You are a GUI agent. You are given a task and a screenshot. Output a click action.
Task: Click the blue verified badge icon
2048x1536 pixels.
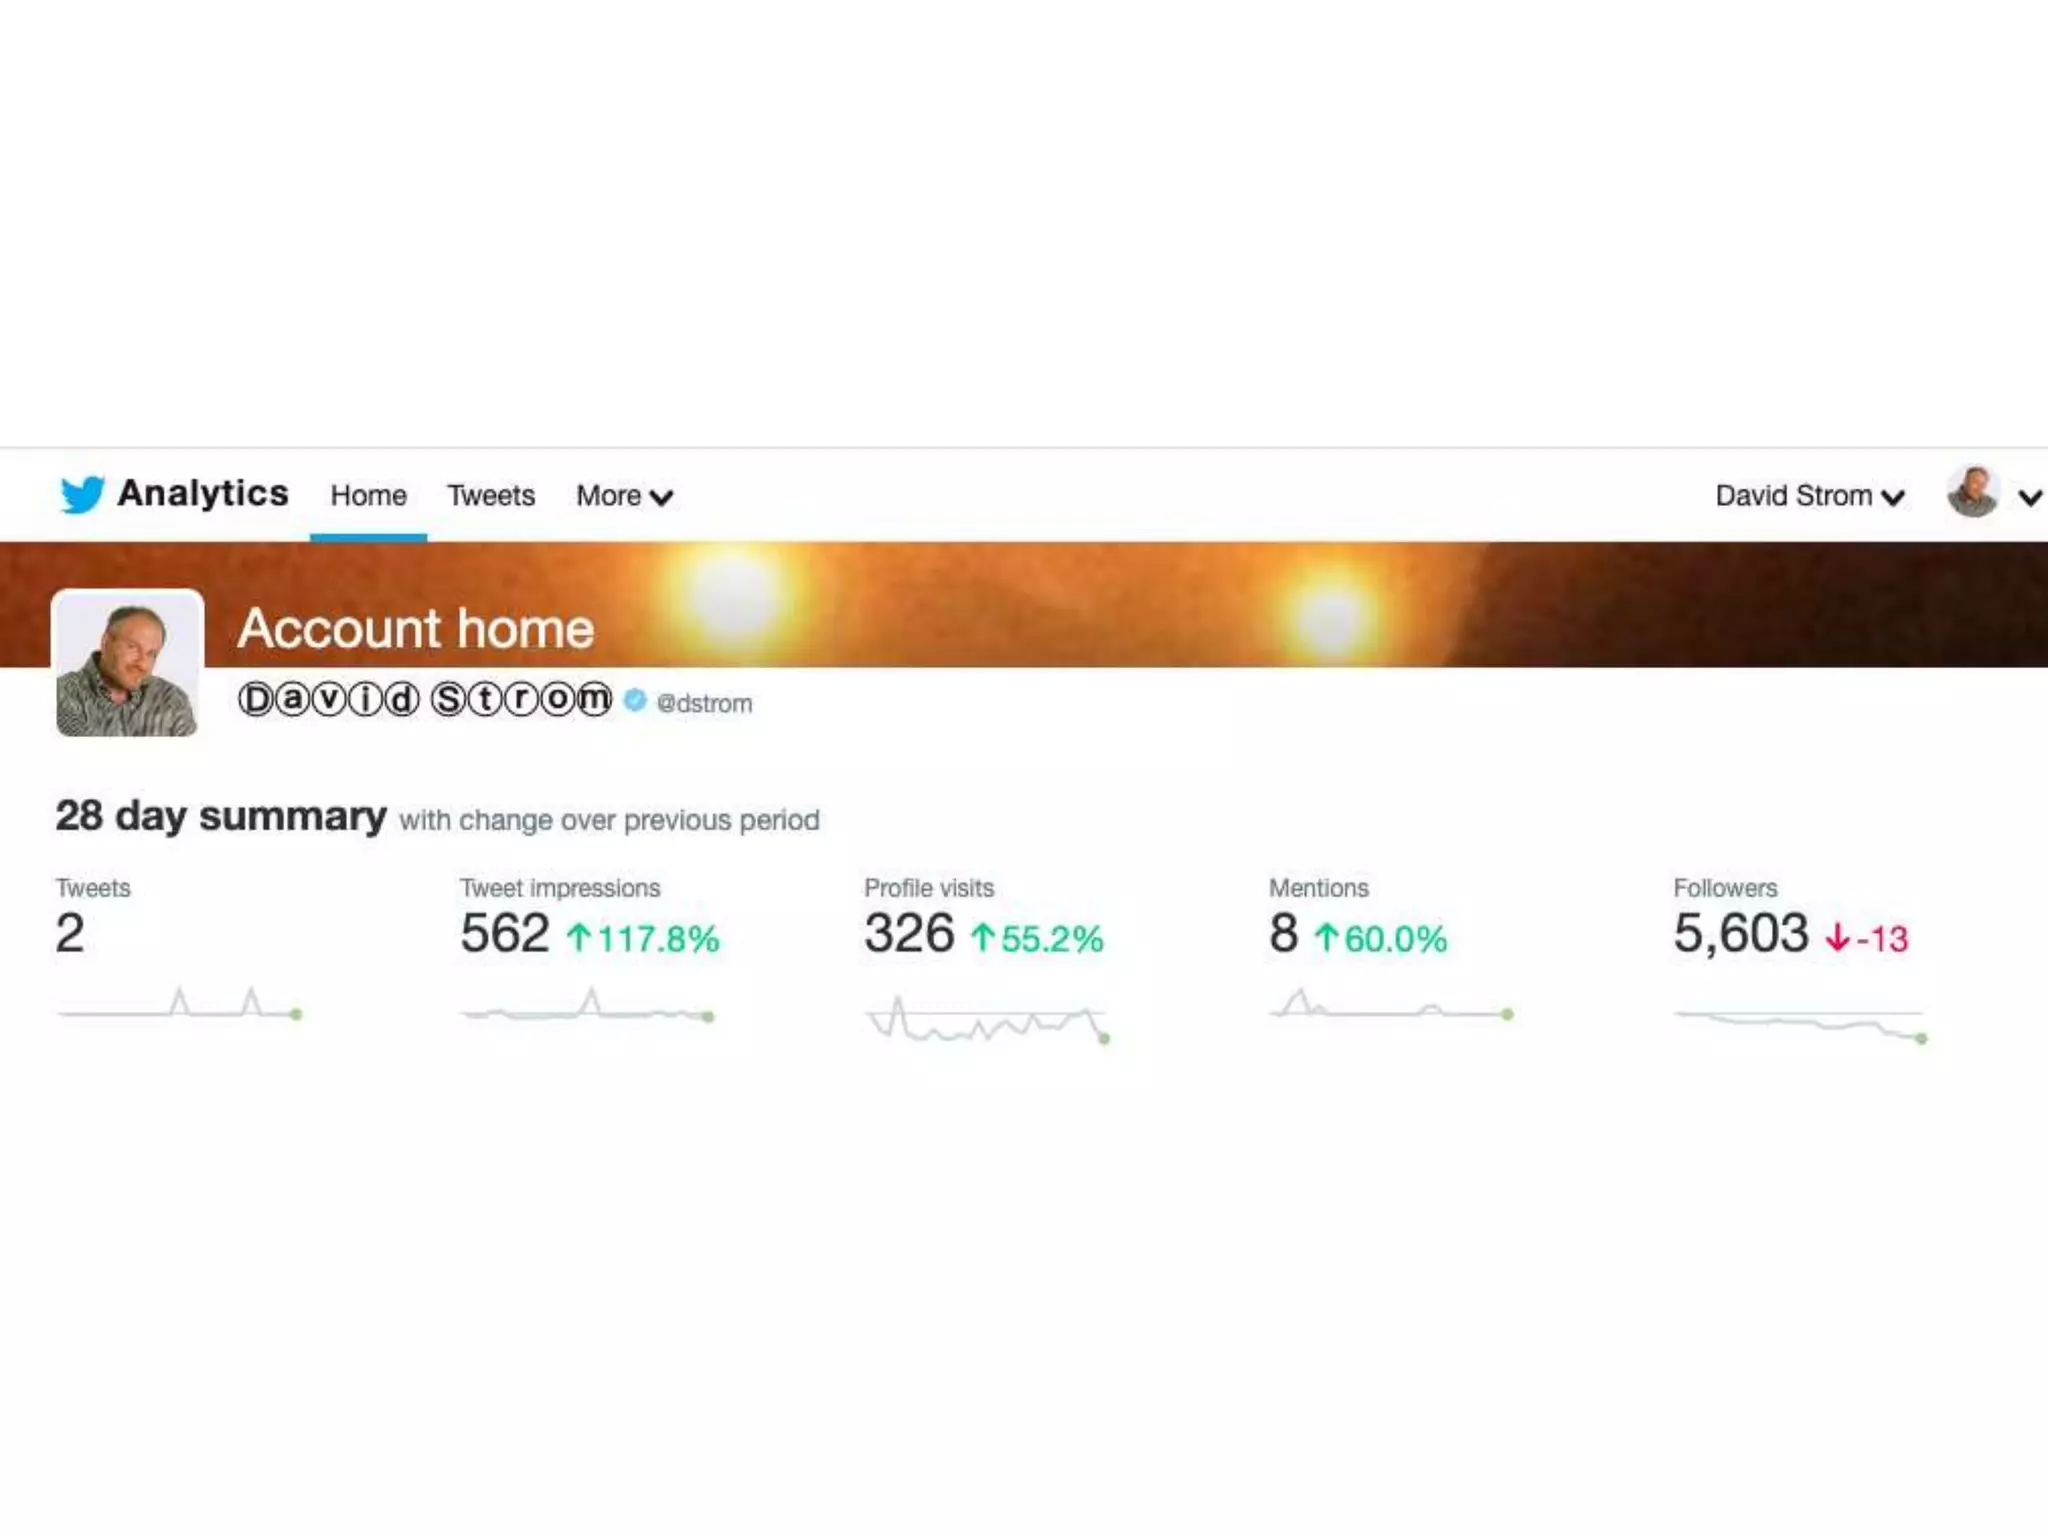[635, 701]
